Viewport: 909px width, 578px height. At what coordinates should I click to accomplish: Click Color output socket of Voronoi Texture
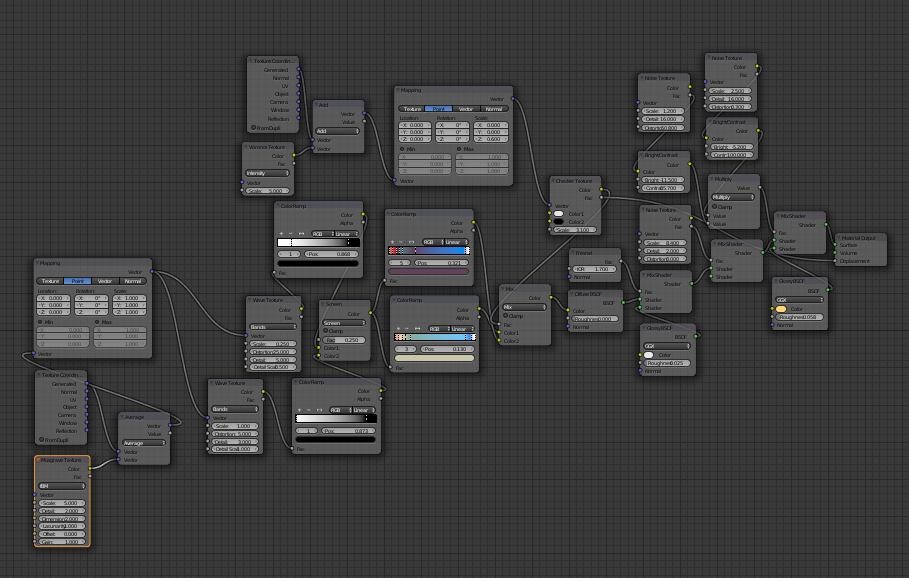click(x=294, y=155)
